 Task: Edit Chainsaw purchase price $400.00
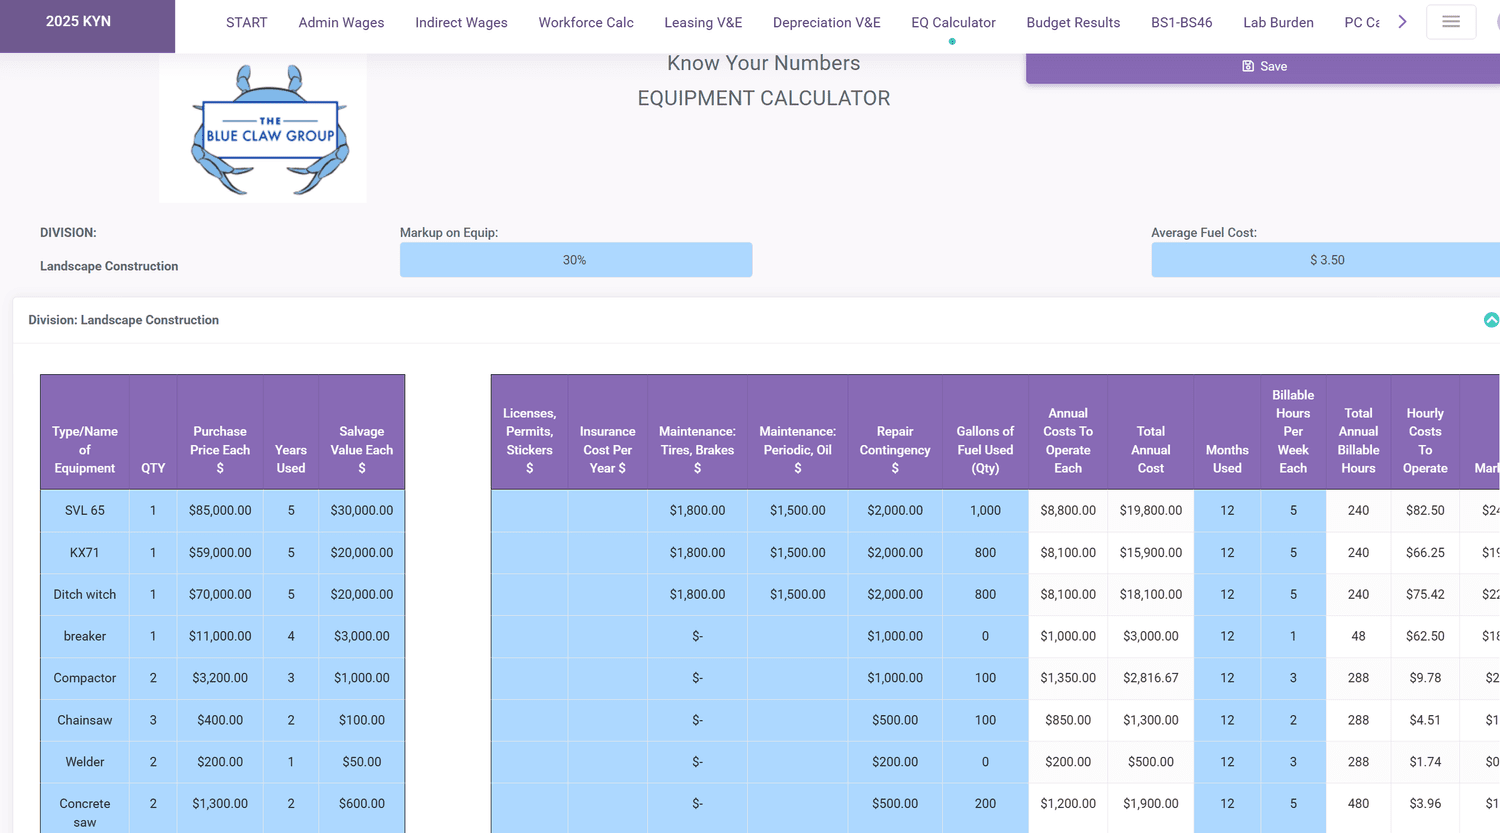(x=220, y=721)
